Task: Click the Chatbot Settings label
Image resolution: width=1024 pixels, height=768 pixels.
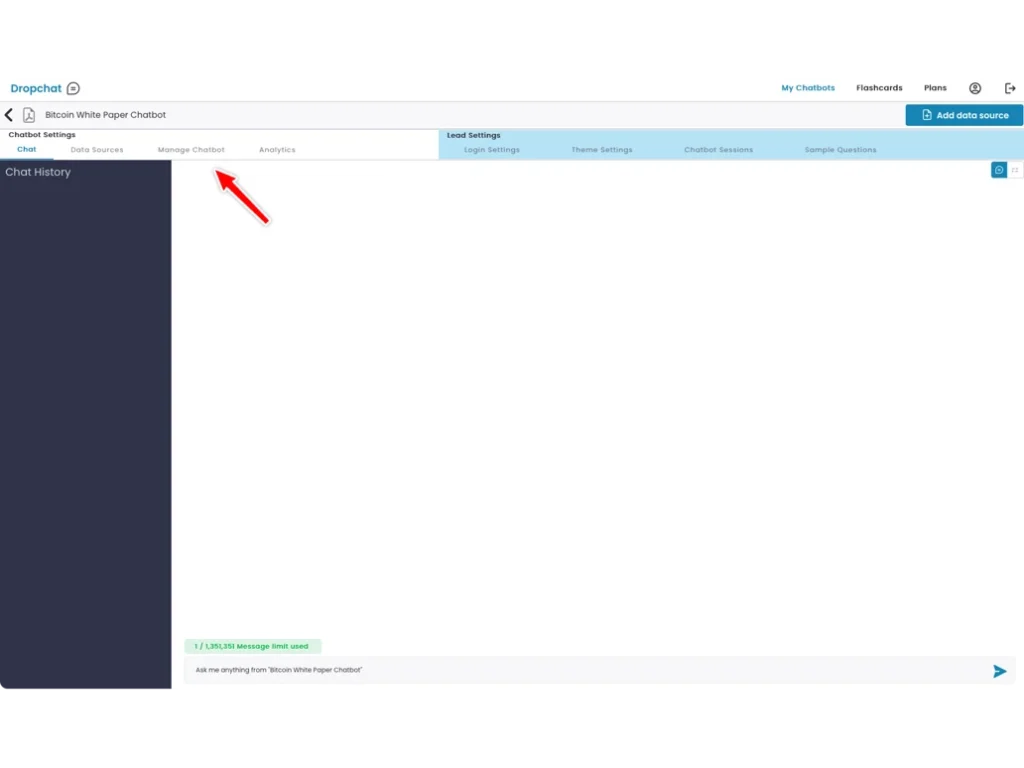Action: click(42, 135)
